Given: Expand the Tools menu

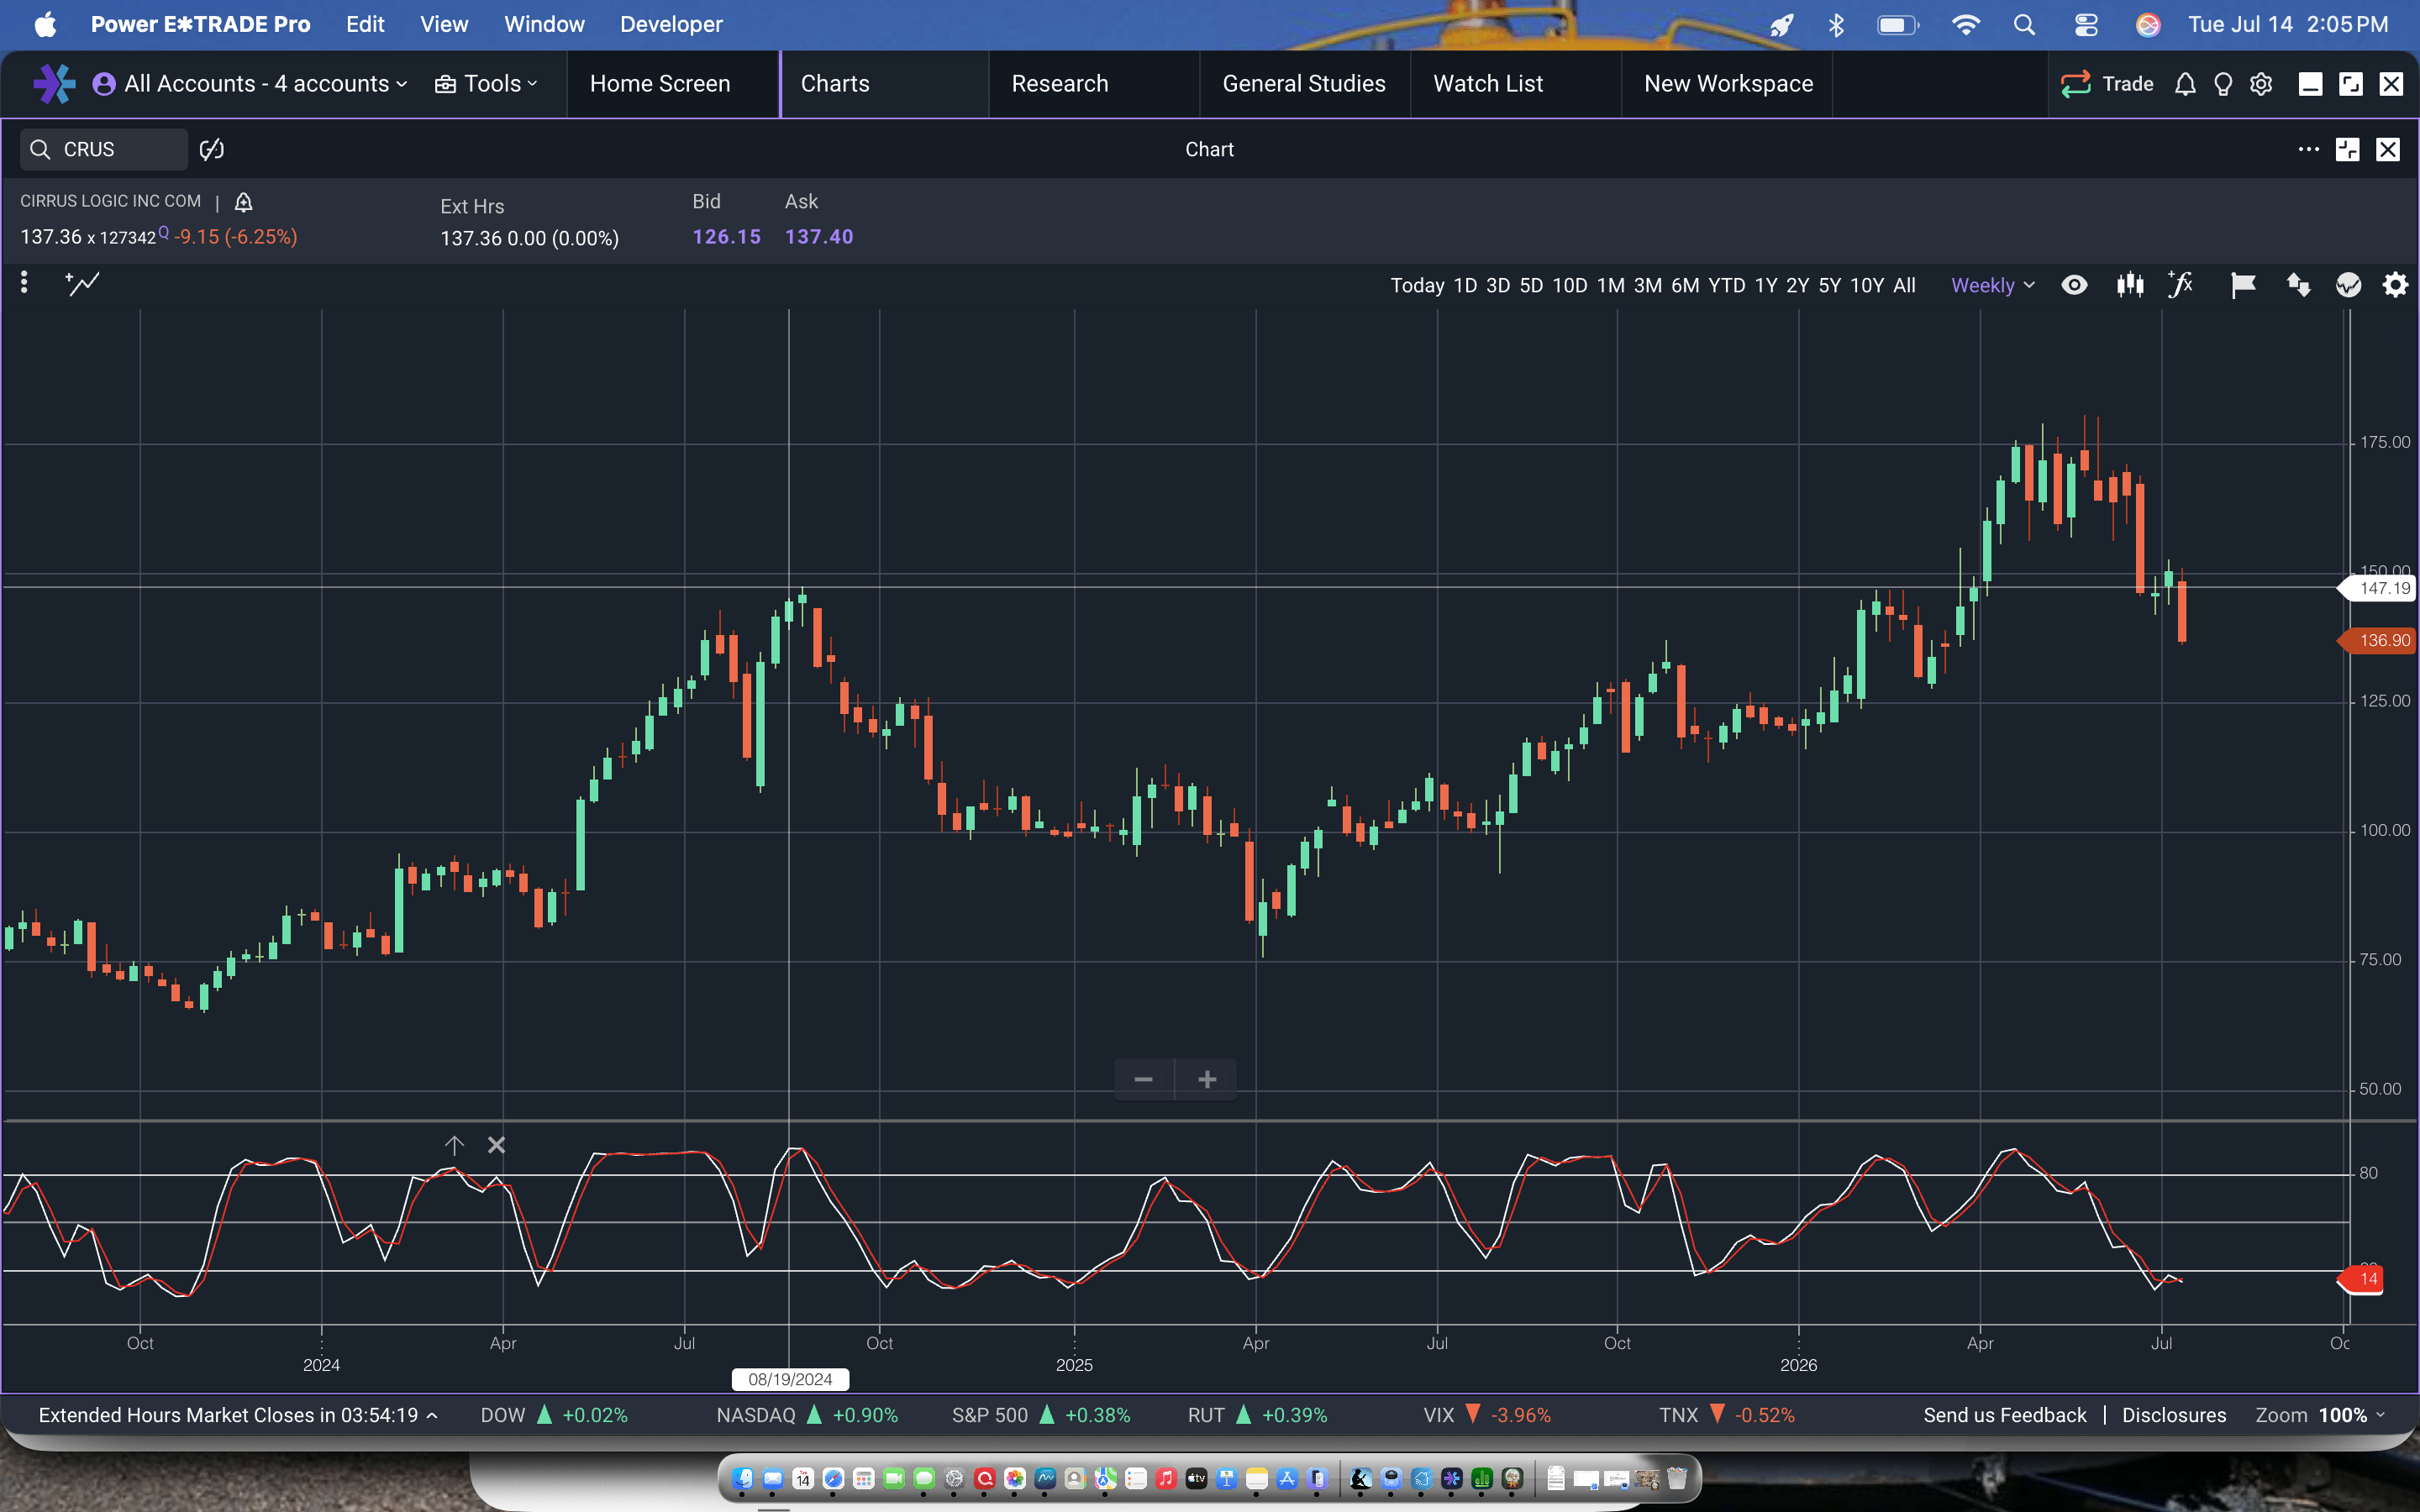Looking at the screenshot, I should (x=487, y=84).
